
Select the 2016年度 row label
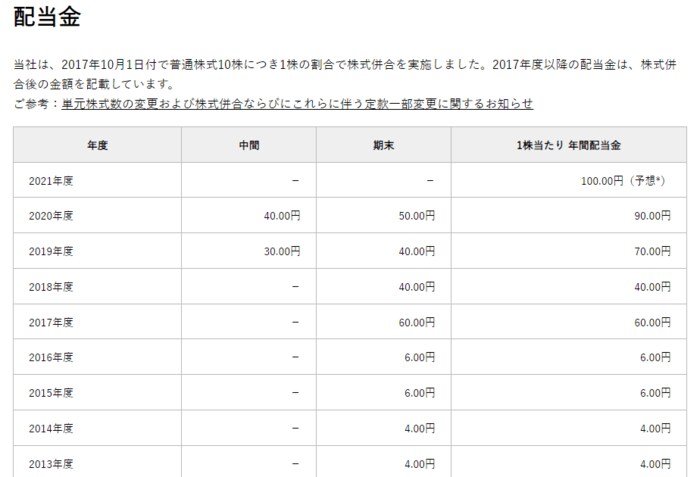click(x=53, y=357)
